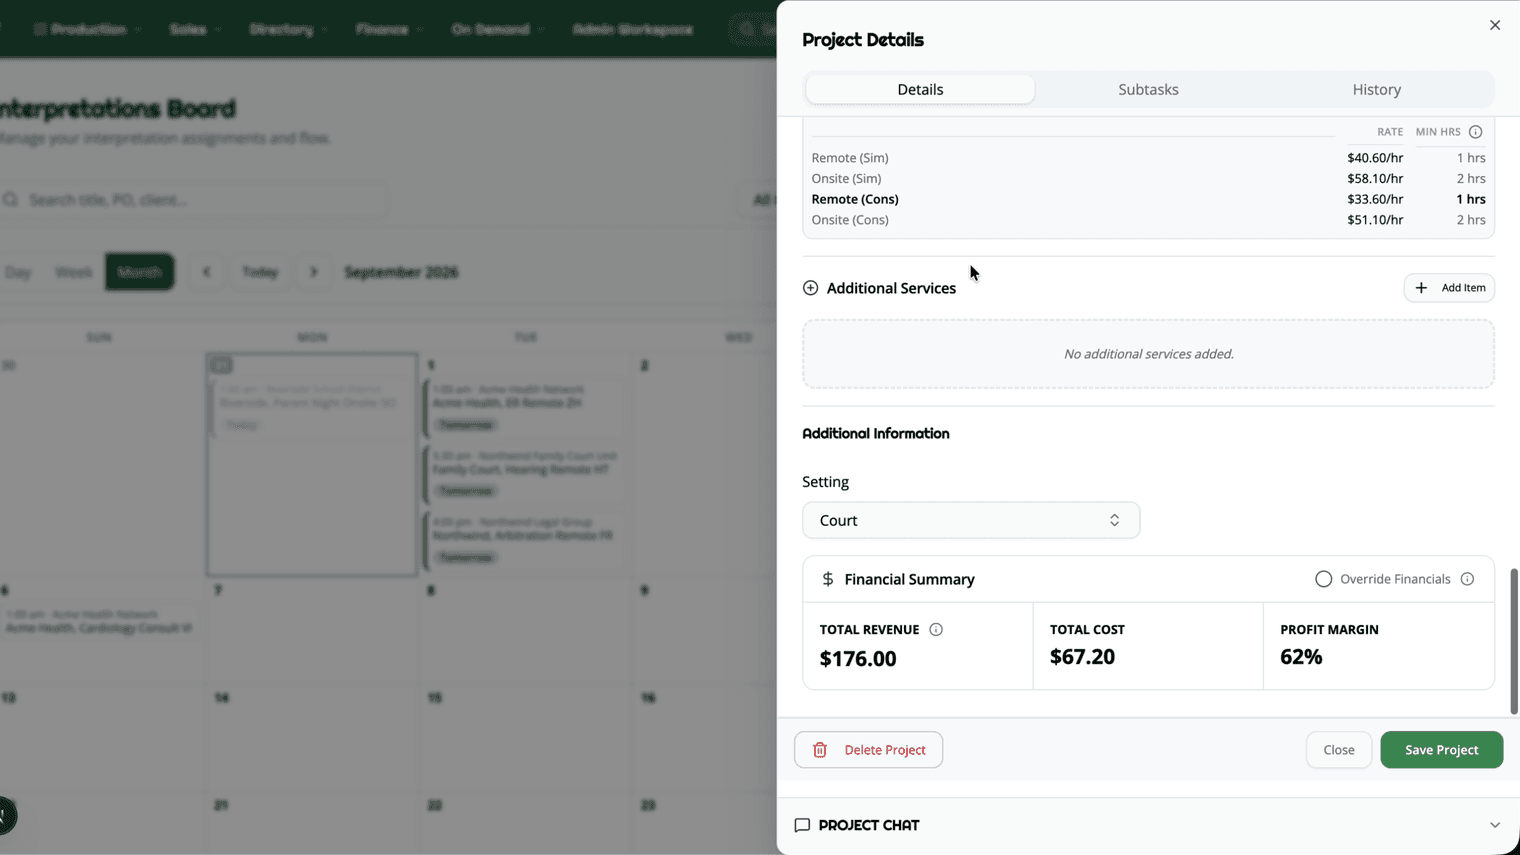Select the Remote (Cons) rate row

[1148, 199]
